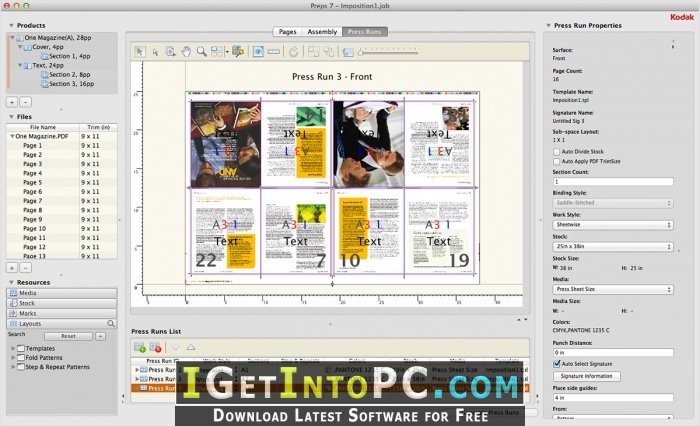Click the Place side guides field
700x426 pixels.
pos(613,398)
